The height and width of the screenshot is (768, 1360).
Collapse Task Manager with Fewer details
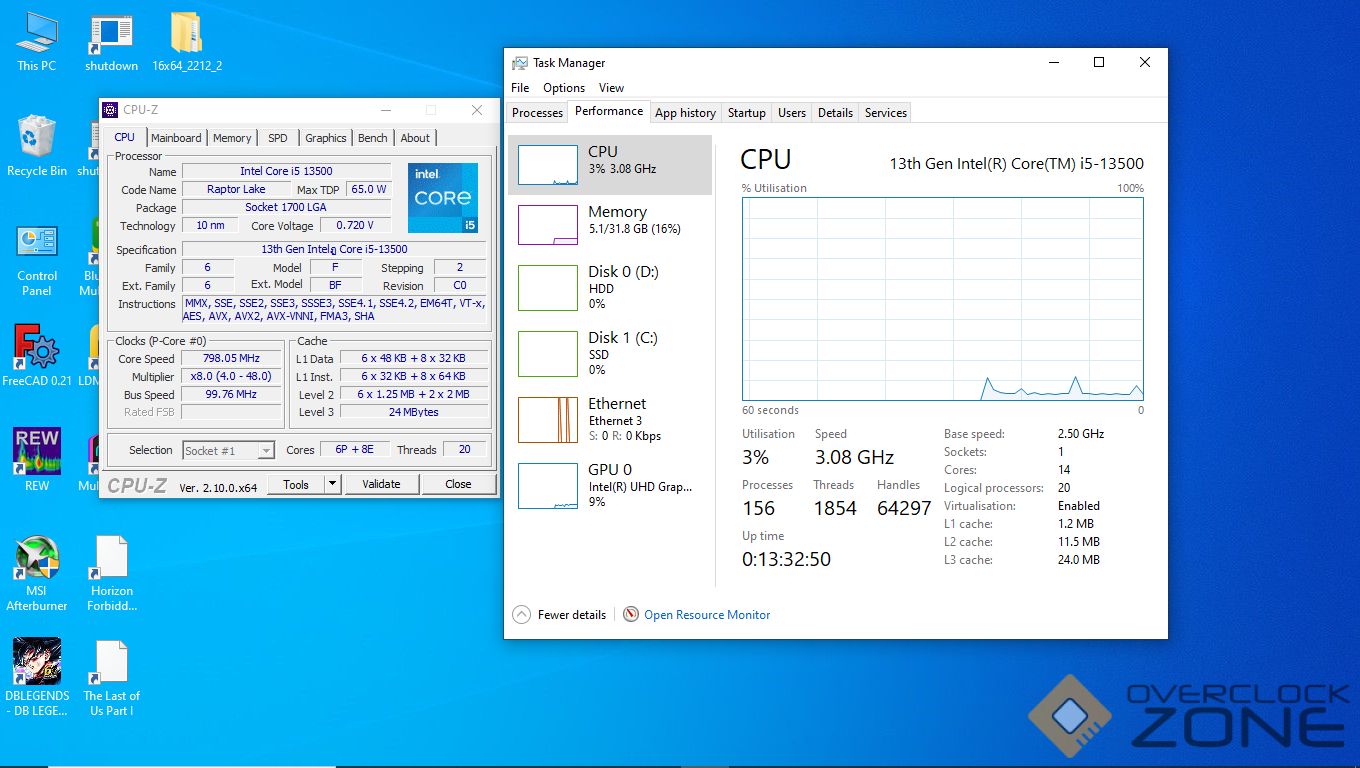[560, 615]
